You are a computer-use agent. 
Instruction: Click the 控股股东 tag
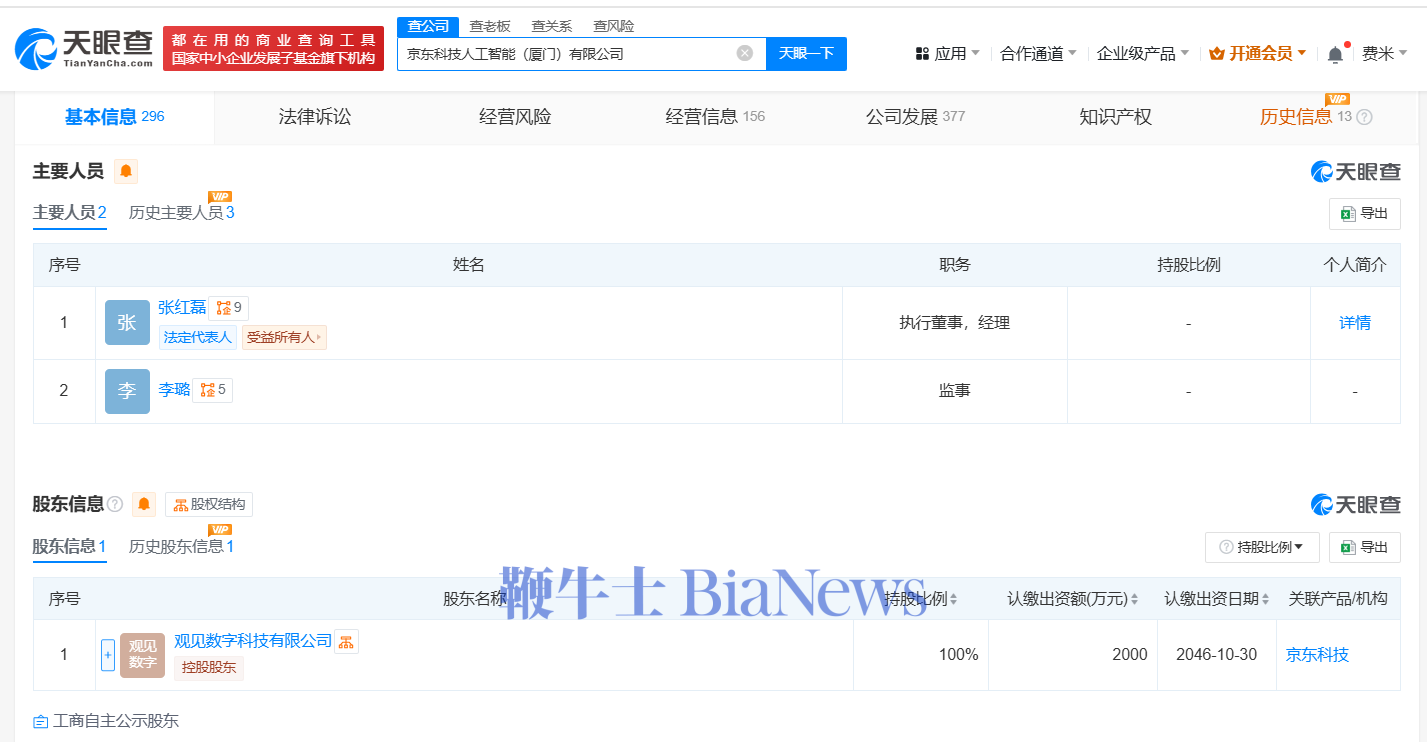209,668
